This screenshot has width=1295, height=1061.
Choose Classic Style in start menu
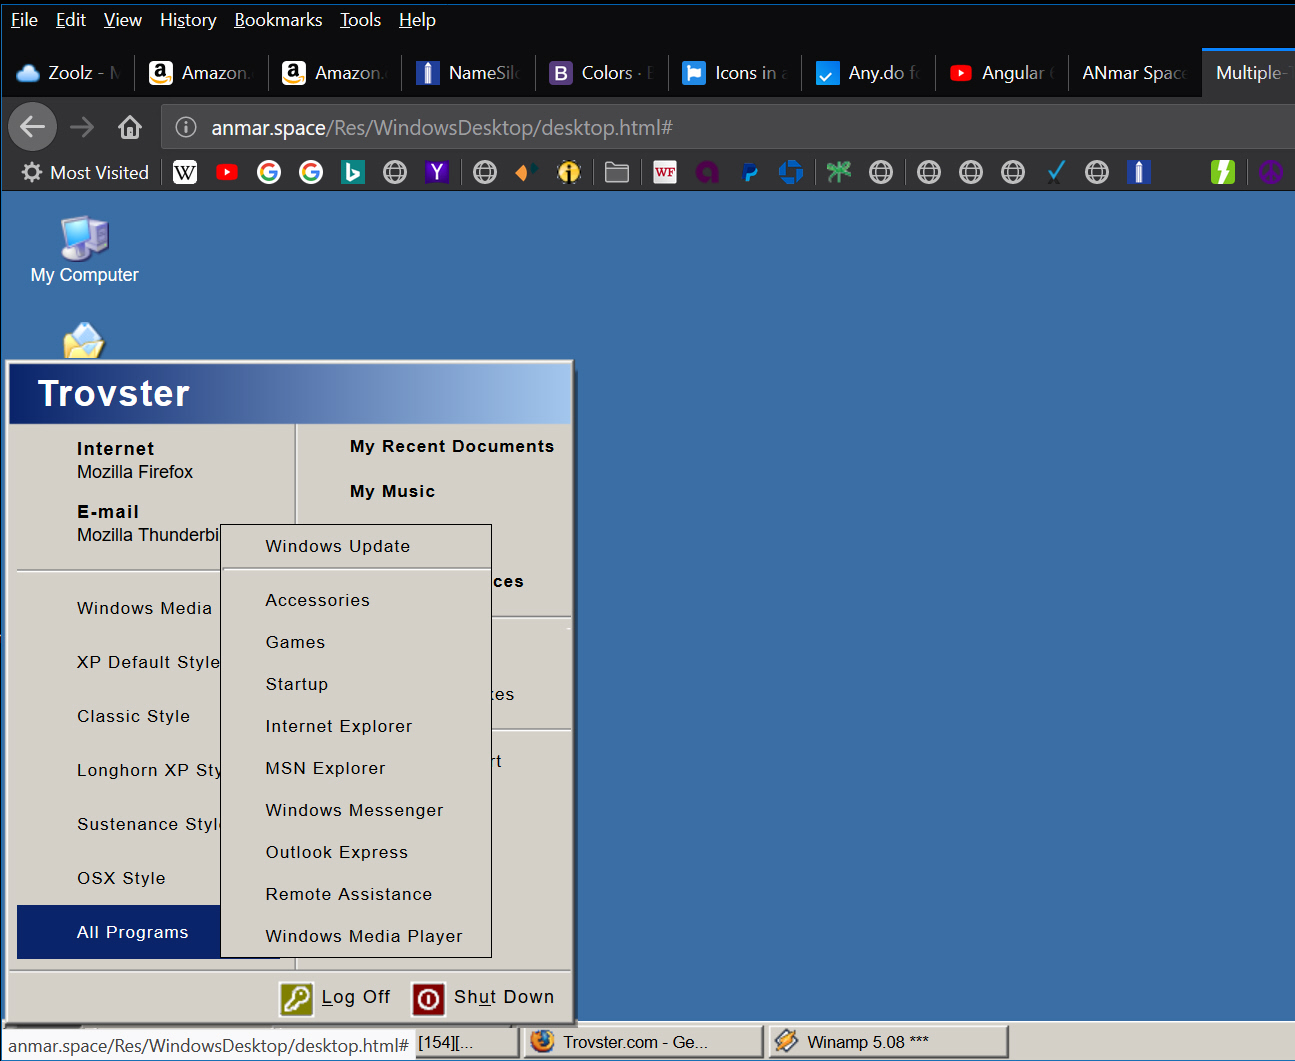tap(133, 716)
